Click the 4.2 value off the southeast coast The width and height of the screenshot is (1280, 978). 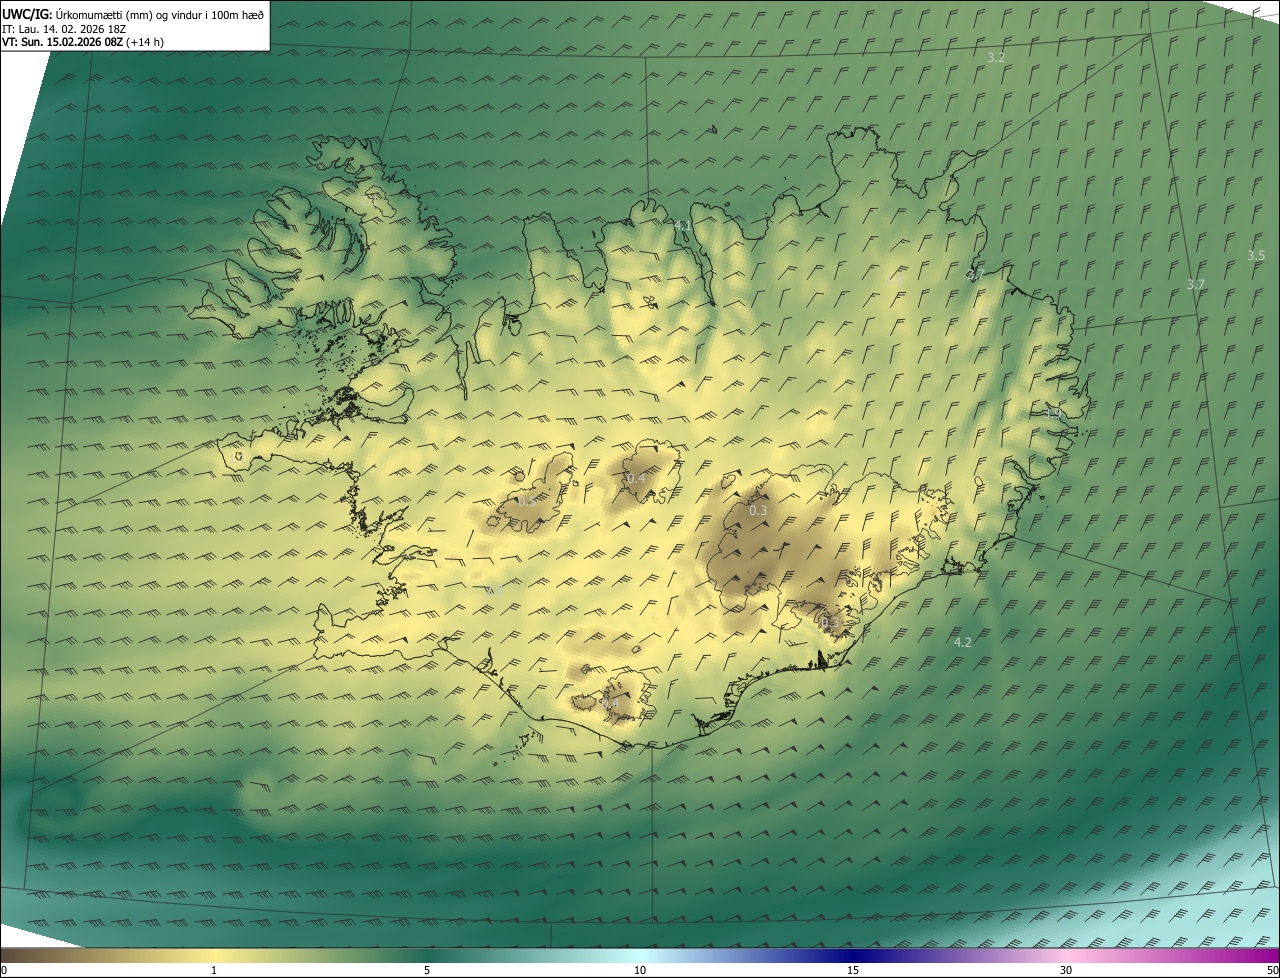click(963, 643)
